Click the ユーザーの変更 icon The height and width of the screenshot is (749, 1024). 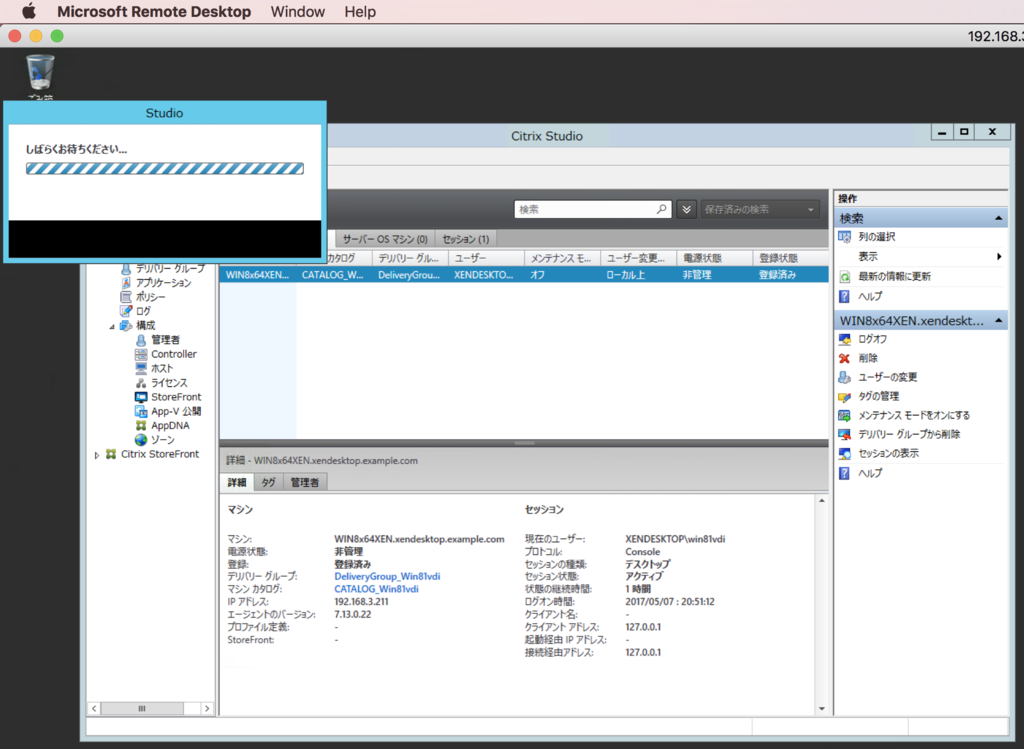pos(844,377)
